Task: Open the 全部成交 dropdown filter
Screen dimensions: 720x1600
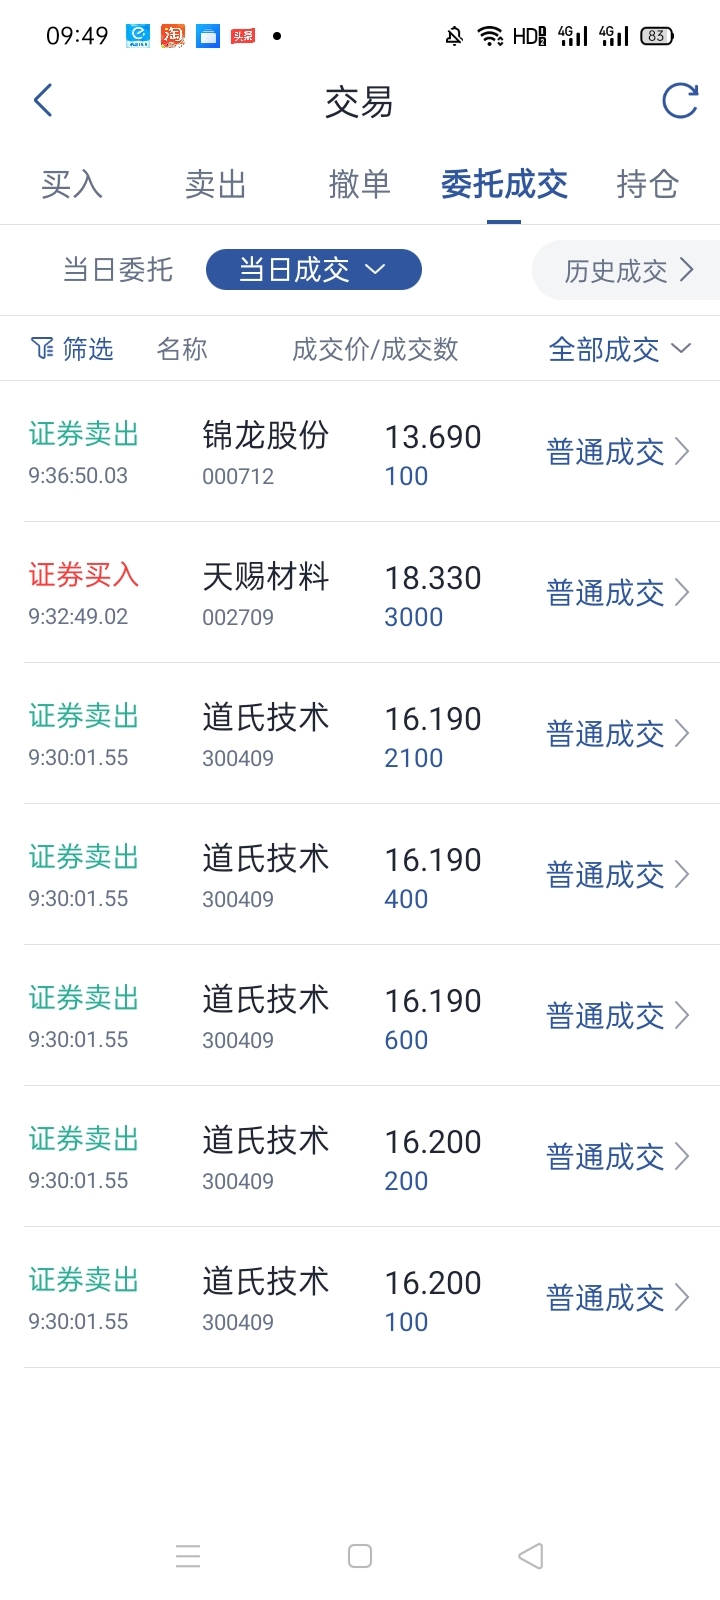Action: (x=620, y=349)
